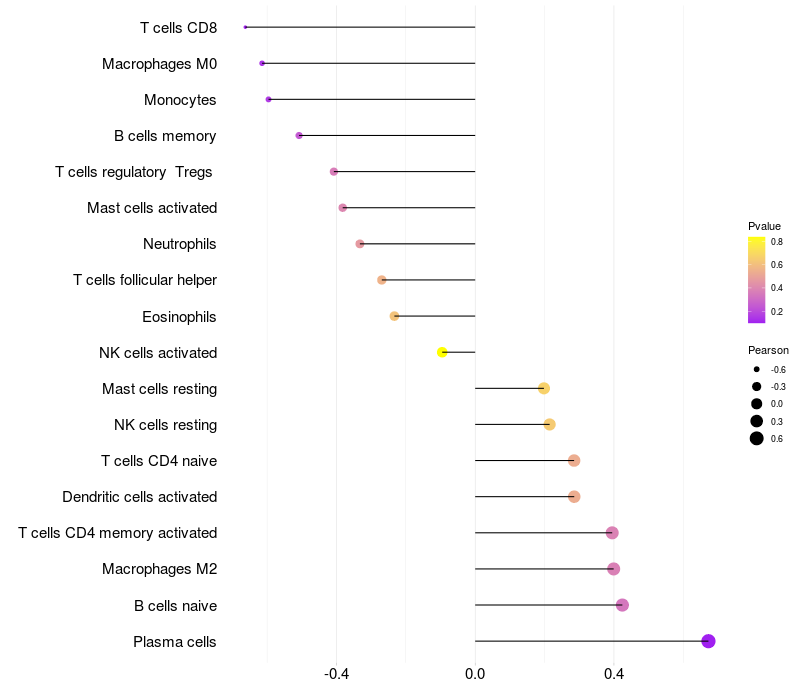Select the Mast cells resting dot
This screenshot has width=800, height=700.
[544, 388]
